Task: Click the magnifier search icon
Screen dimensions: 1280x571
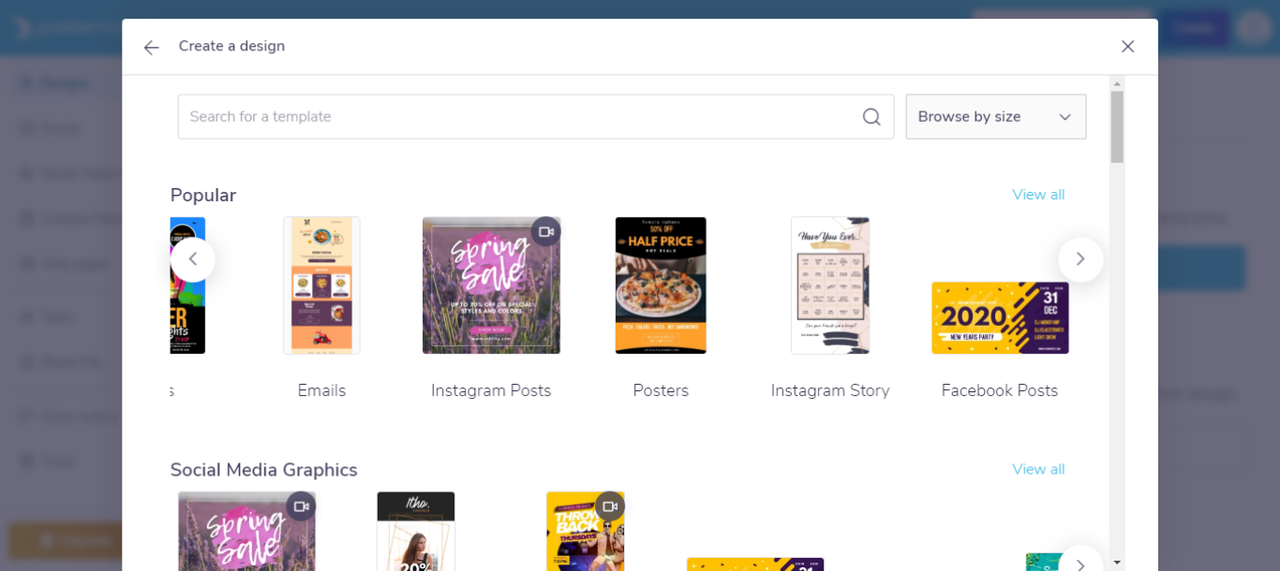Action: 872,117
